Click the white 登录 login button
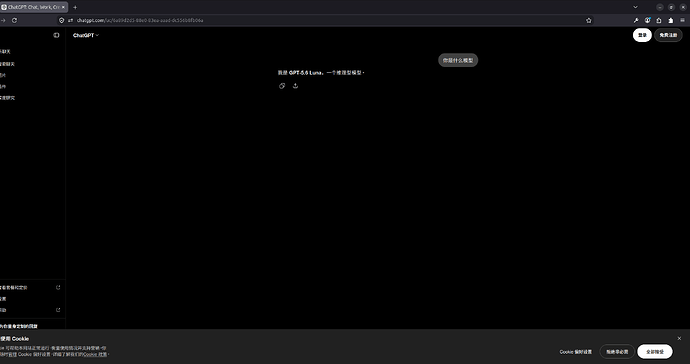This screenshot has width=690, height=364. coord(642,35)
